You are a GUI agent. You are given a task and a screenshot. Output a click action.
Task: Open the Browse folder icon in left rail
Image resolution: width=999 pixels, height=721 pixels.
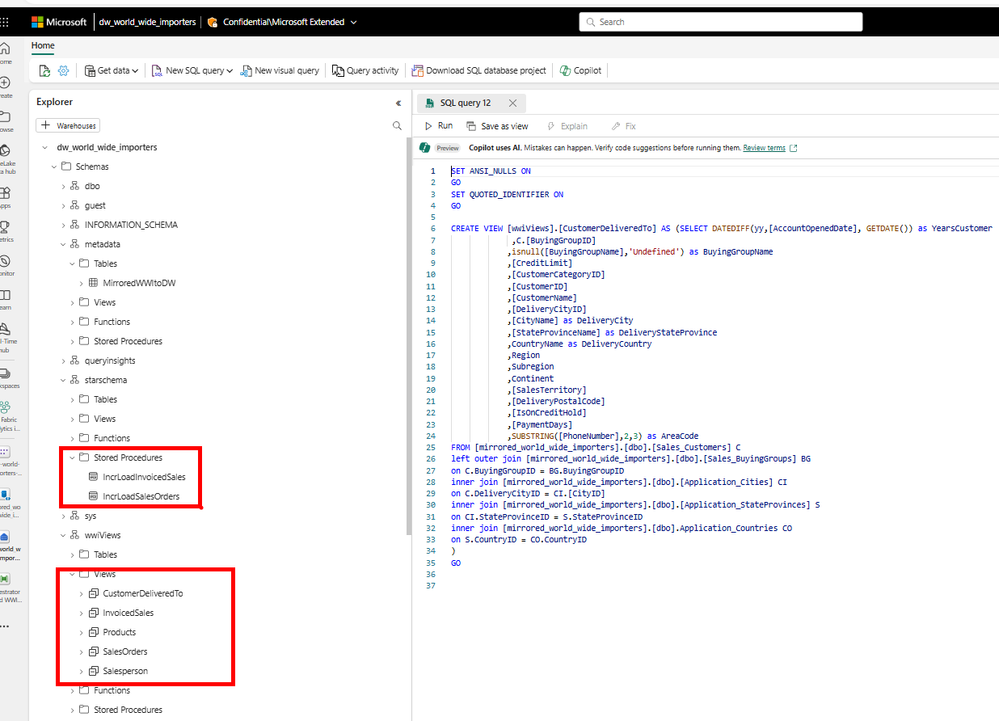(x=5, y=117)
